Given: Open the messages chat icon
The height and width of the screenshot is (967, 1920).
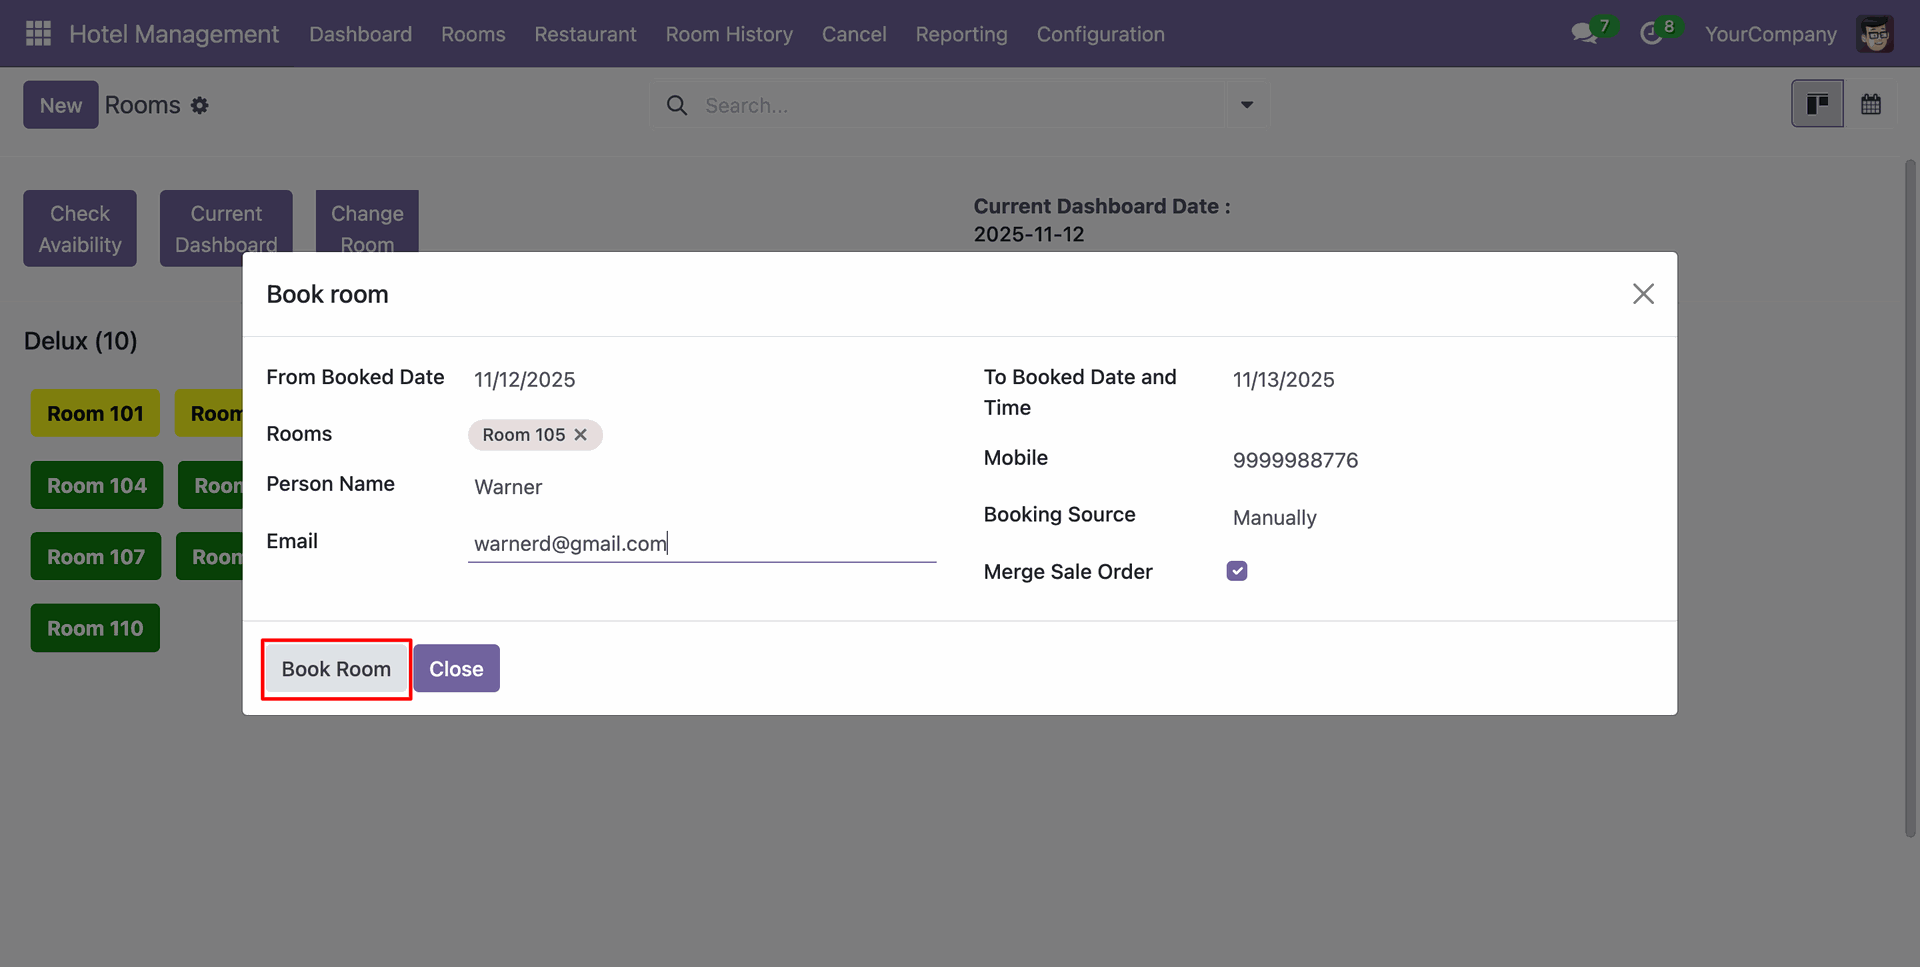Looking at the screenshot, I should coord(1583,34).
